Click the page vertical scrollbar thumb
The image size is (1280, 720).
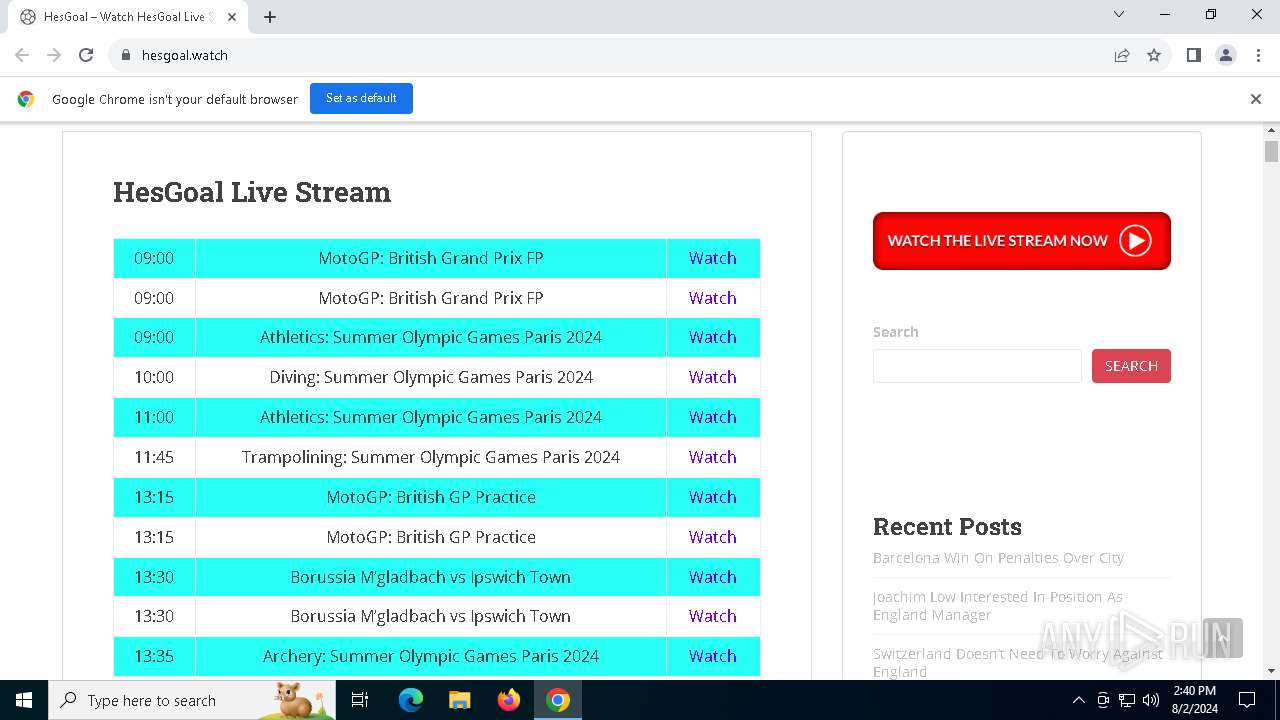(1271, 152)
